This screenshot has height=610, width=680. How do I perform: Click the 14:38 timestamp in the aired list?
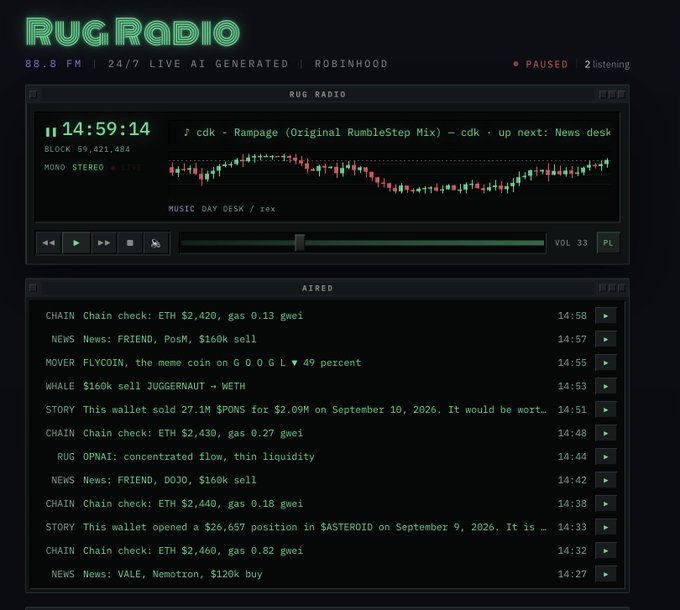572,504
